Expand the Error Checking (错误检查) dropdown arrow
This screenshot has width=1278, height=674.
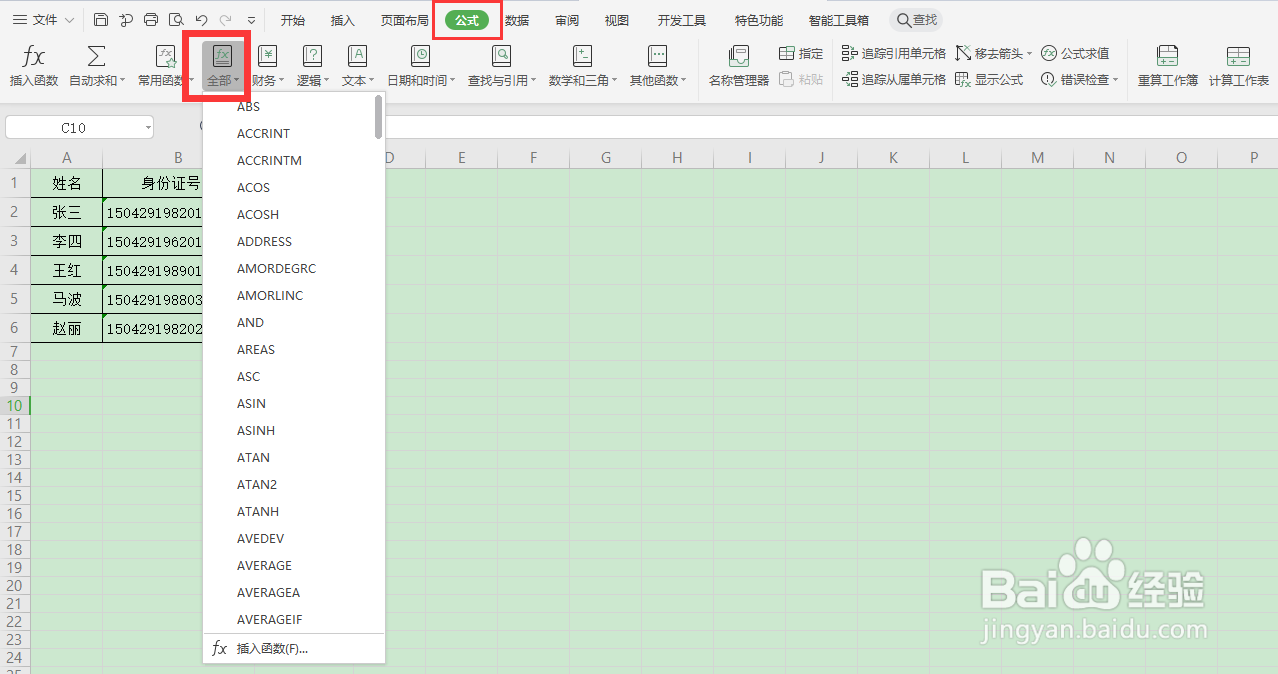(x=1116, y=80)
